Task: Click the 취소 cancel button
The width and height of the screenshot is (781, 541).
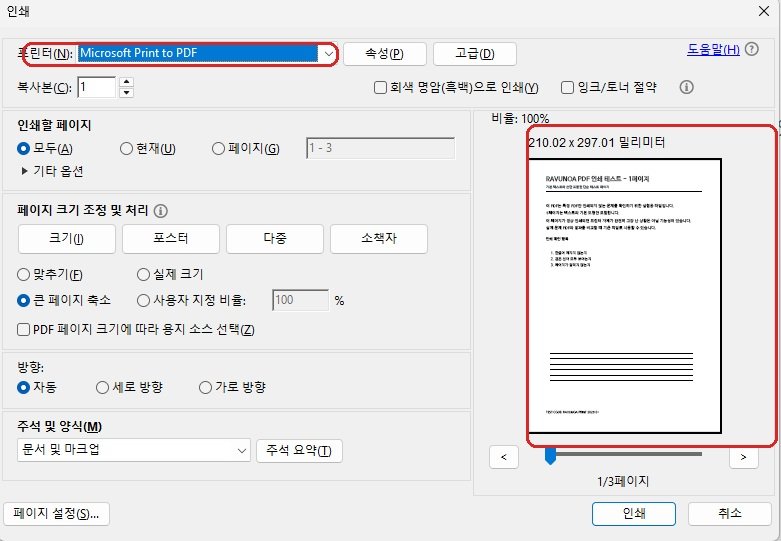Action: (x=730, y=514)
